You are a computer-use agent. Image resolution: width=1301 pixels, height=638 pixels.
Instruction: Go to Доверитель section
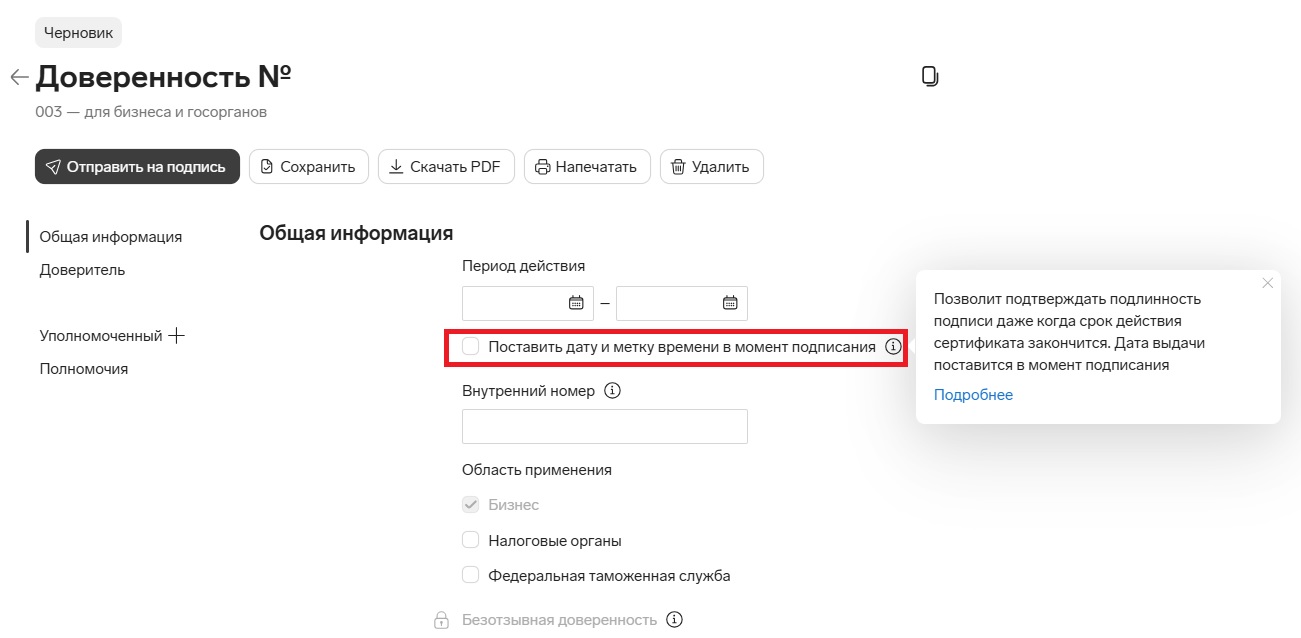pyautogui.click(x=82, y=270)
